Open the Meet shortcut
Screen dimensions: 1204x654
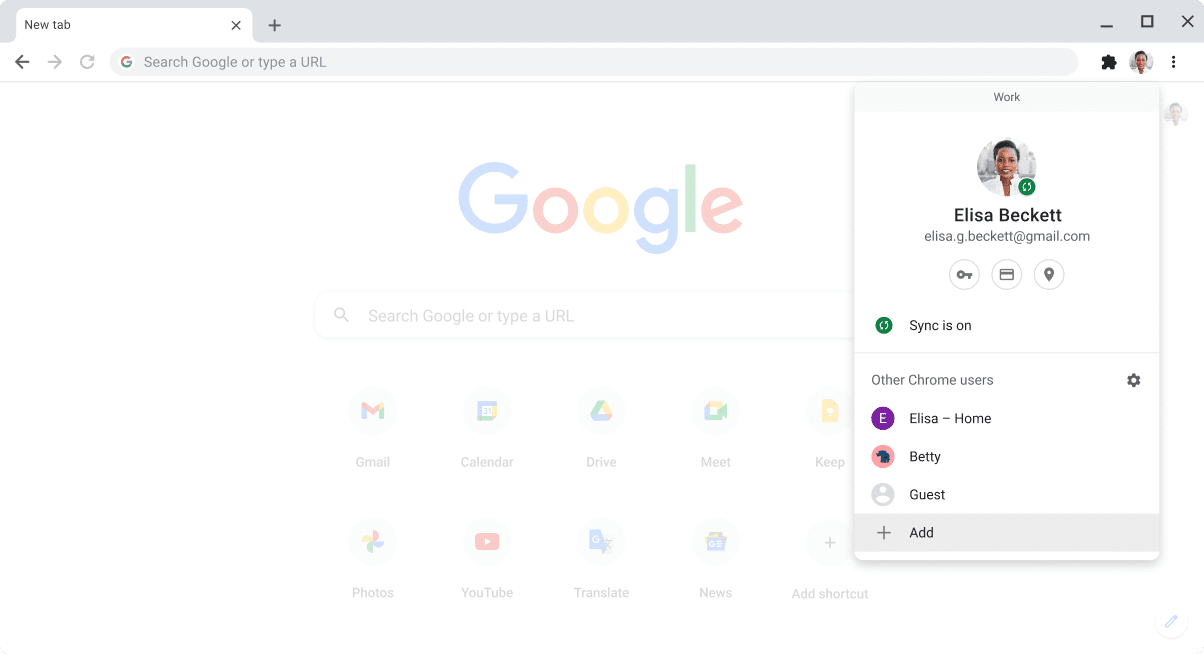(716, 428)
